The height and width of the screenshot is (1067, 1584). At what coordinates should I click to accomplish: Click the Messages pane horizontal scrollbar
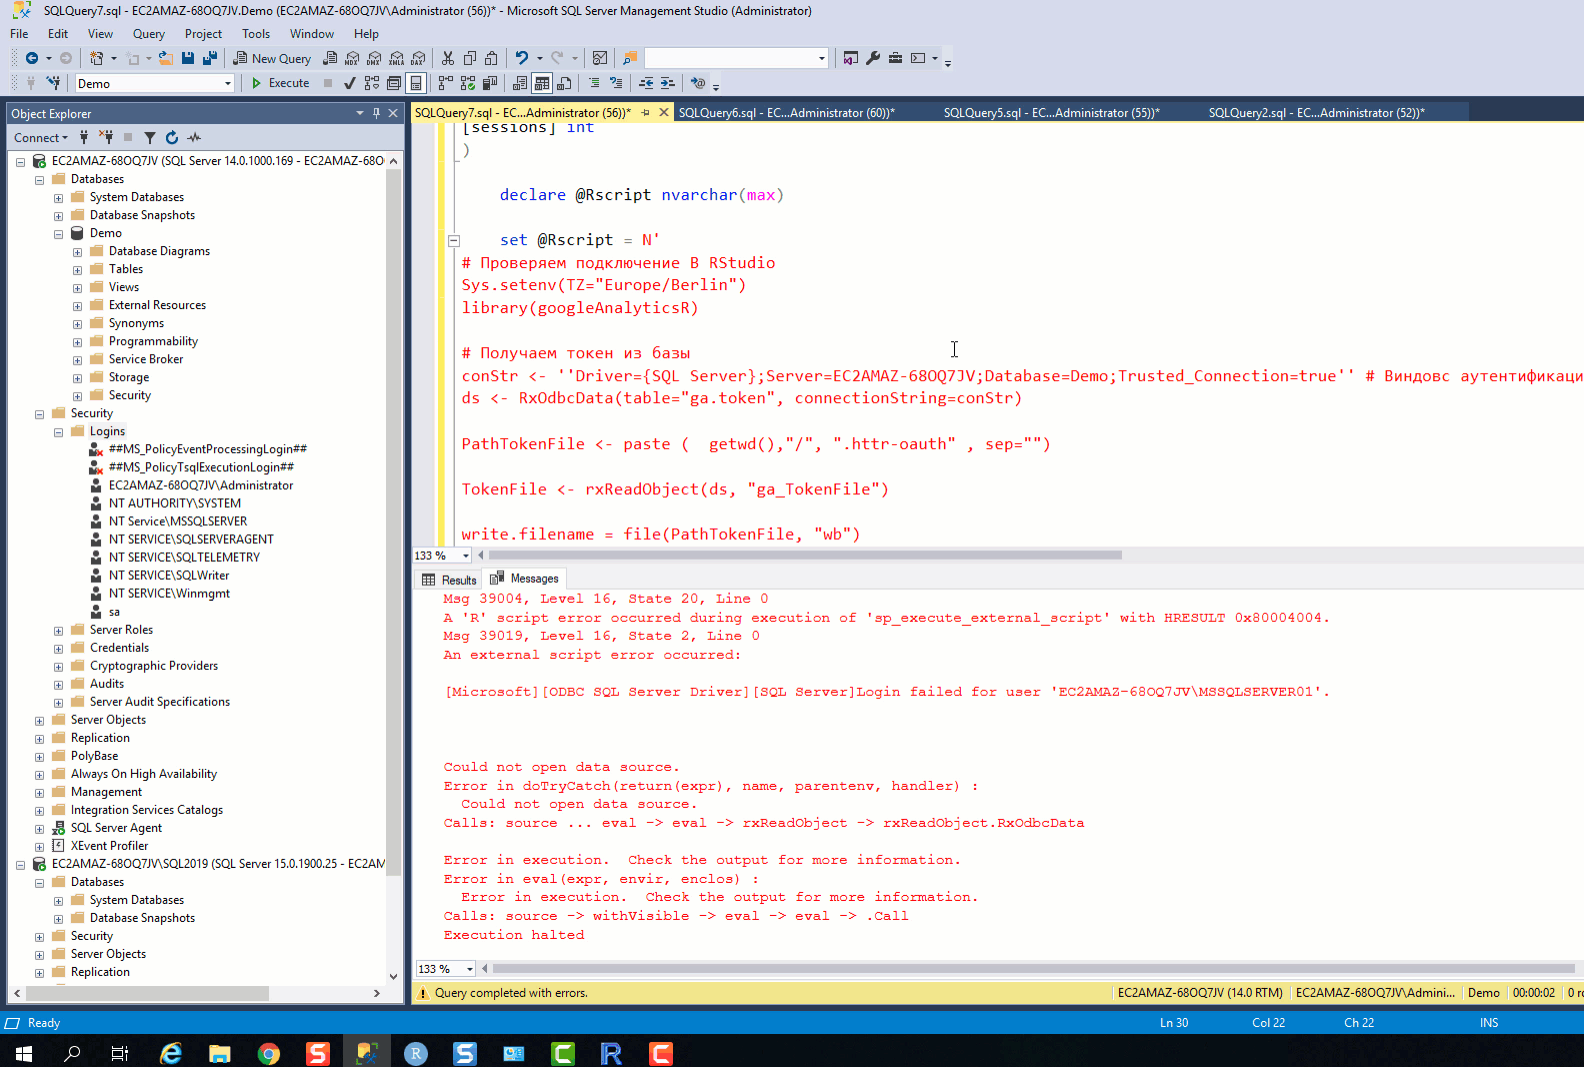(1032, 968)
